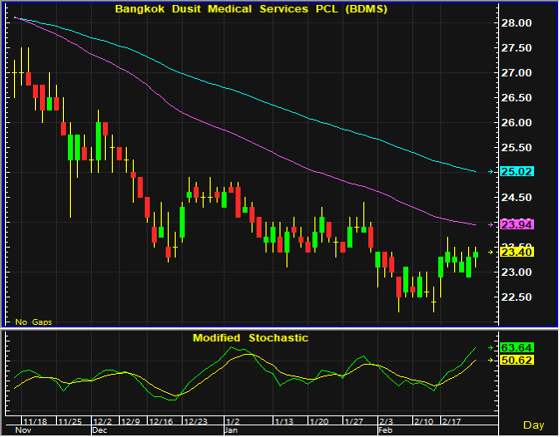Click the green arrow marker beside 63.64
The width and height of the screenshot is (560, 437).
[491, 347]
